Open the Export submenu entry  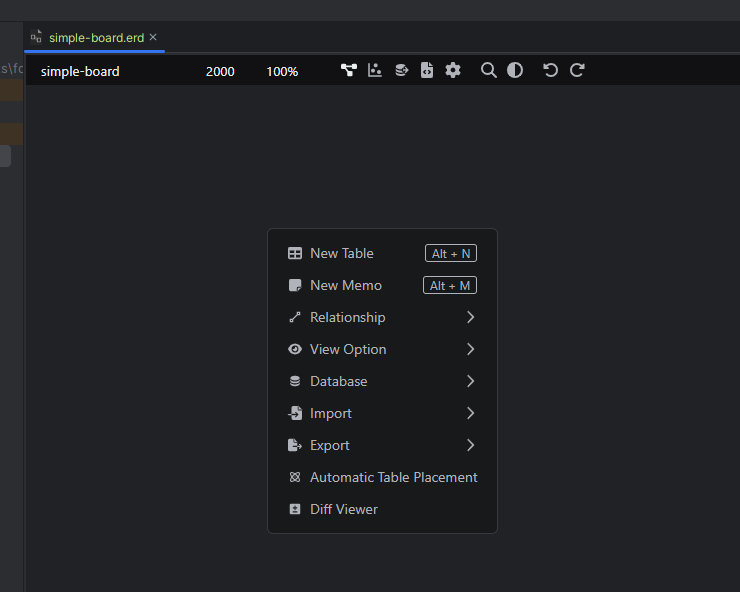[x=382, y=445]
